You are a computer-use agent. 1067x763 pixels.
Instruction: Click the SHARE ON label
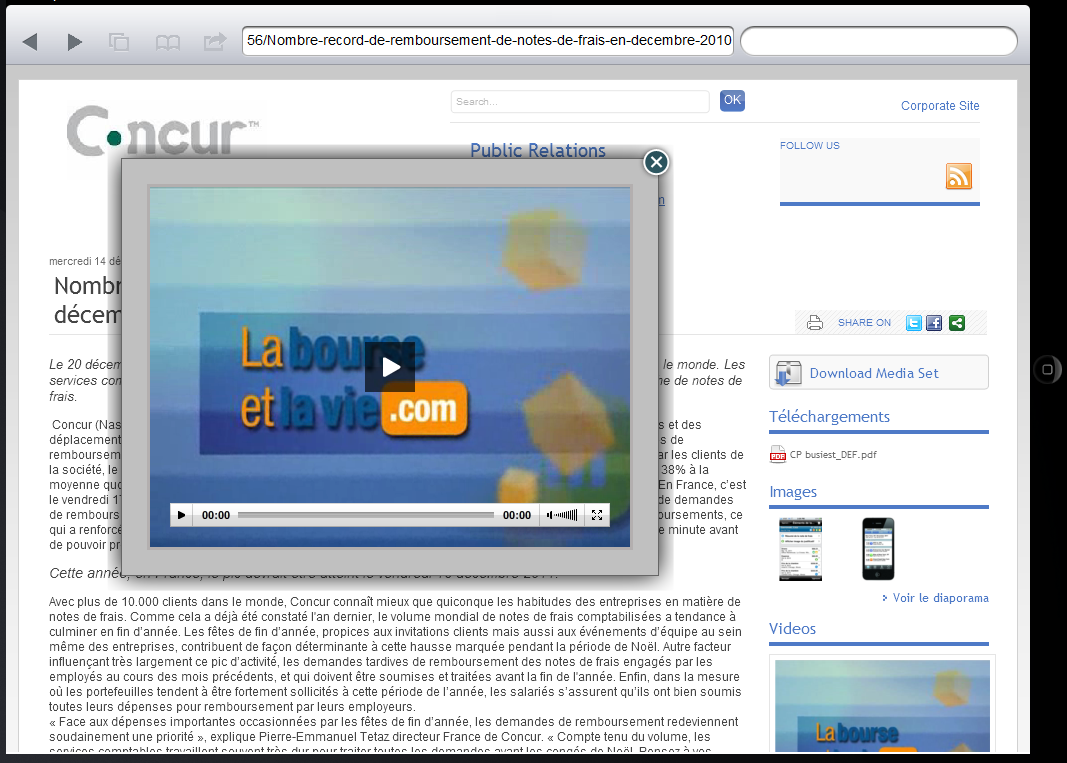pos(864,323)
